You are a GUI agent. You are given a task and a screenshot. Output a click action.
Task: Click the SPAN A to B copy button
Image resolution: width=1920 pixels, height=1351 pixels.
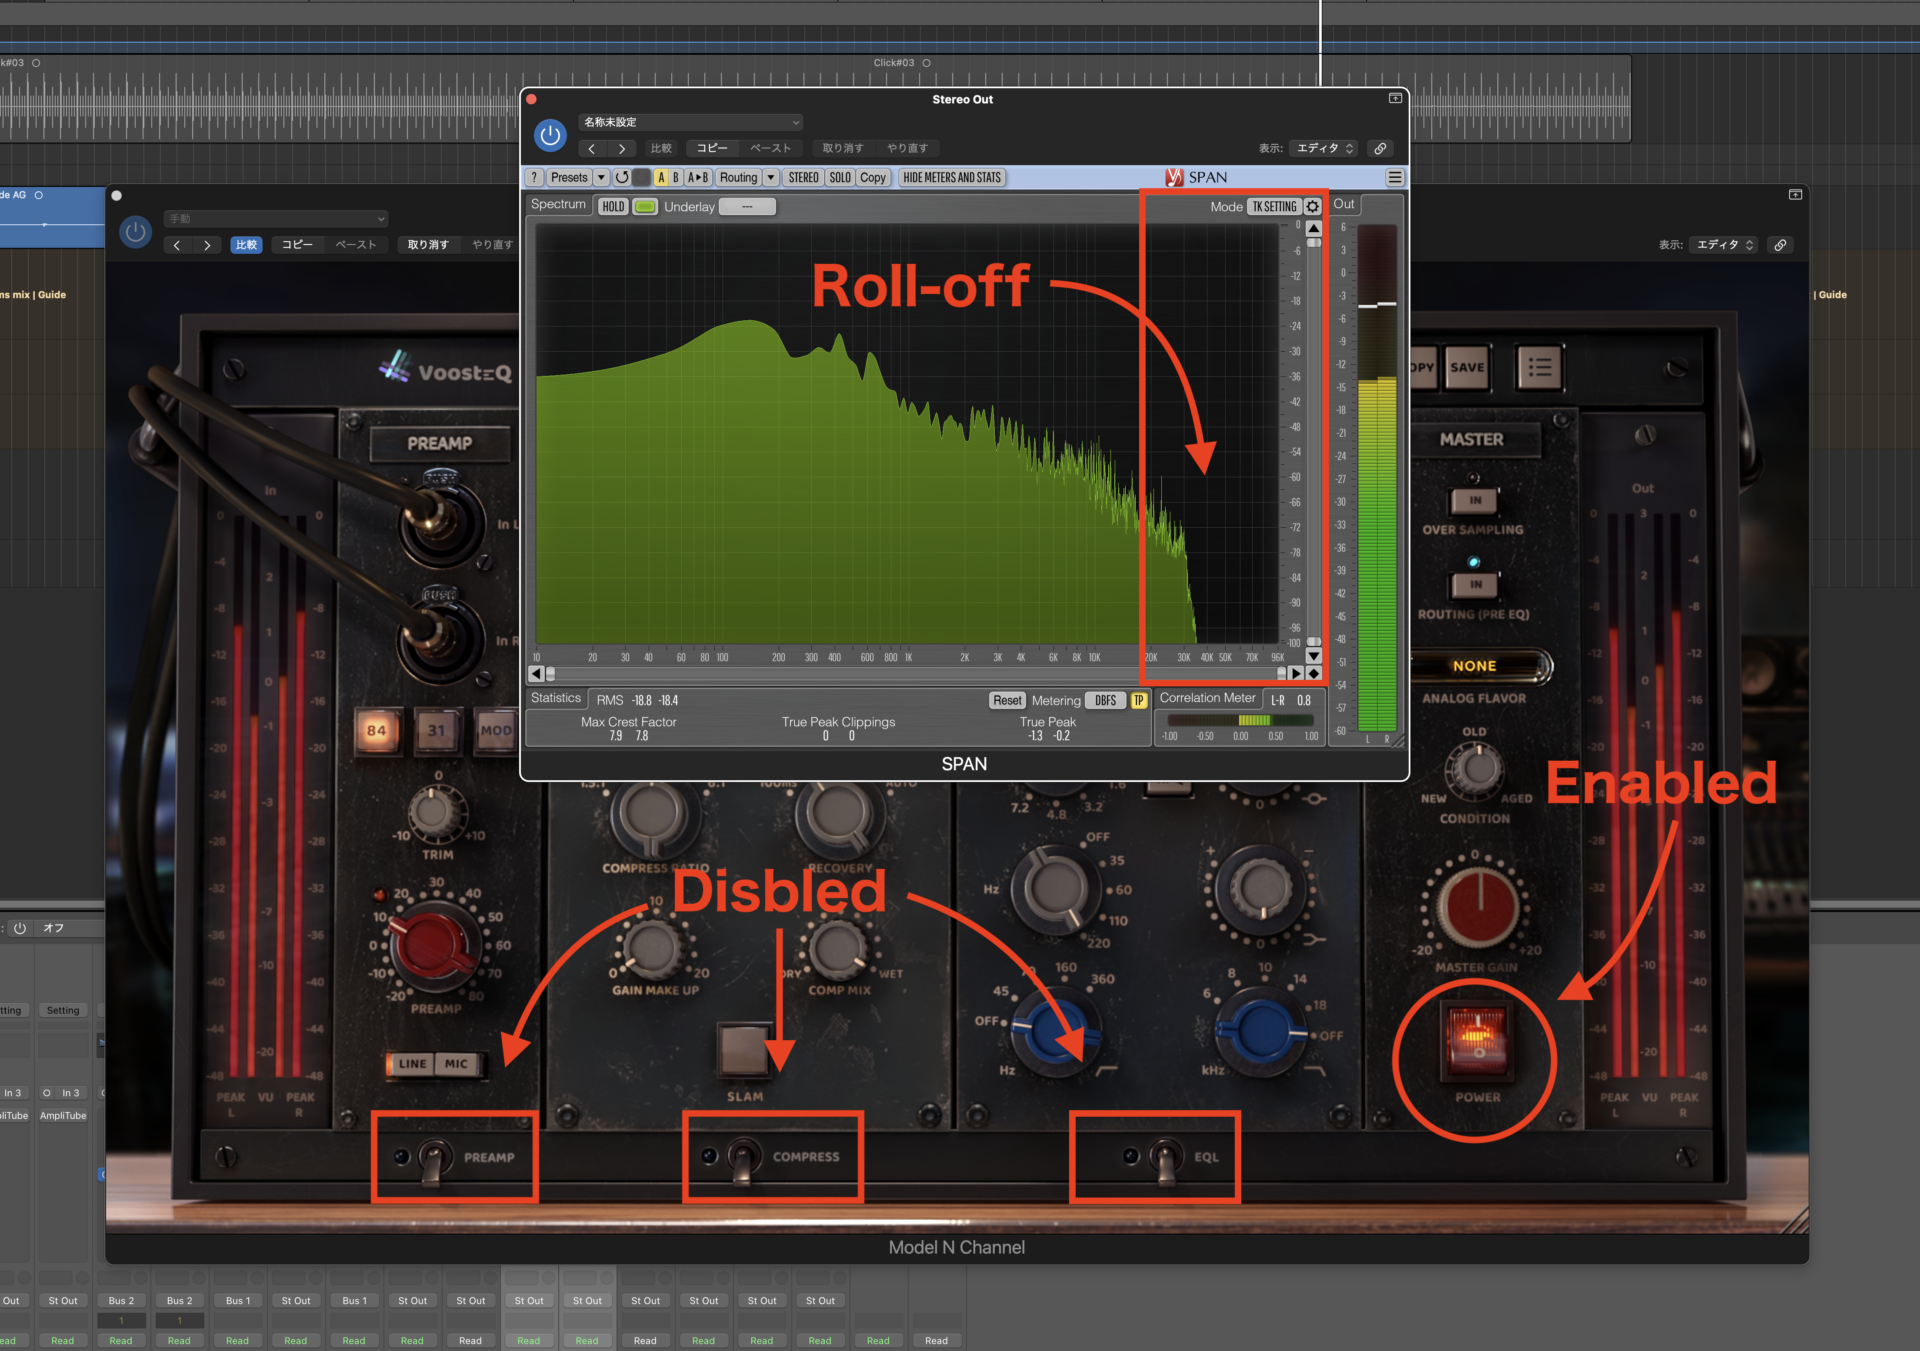(x=698, y=177)
